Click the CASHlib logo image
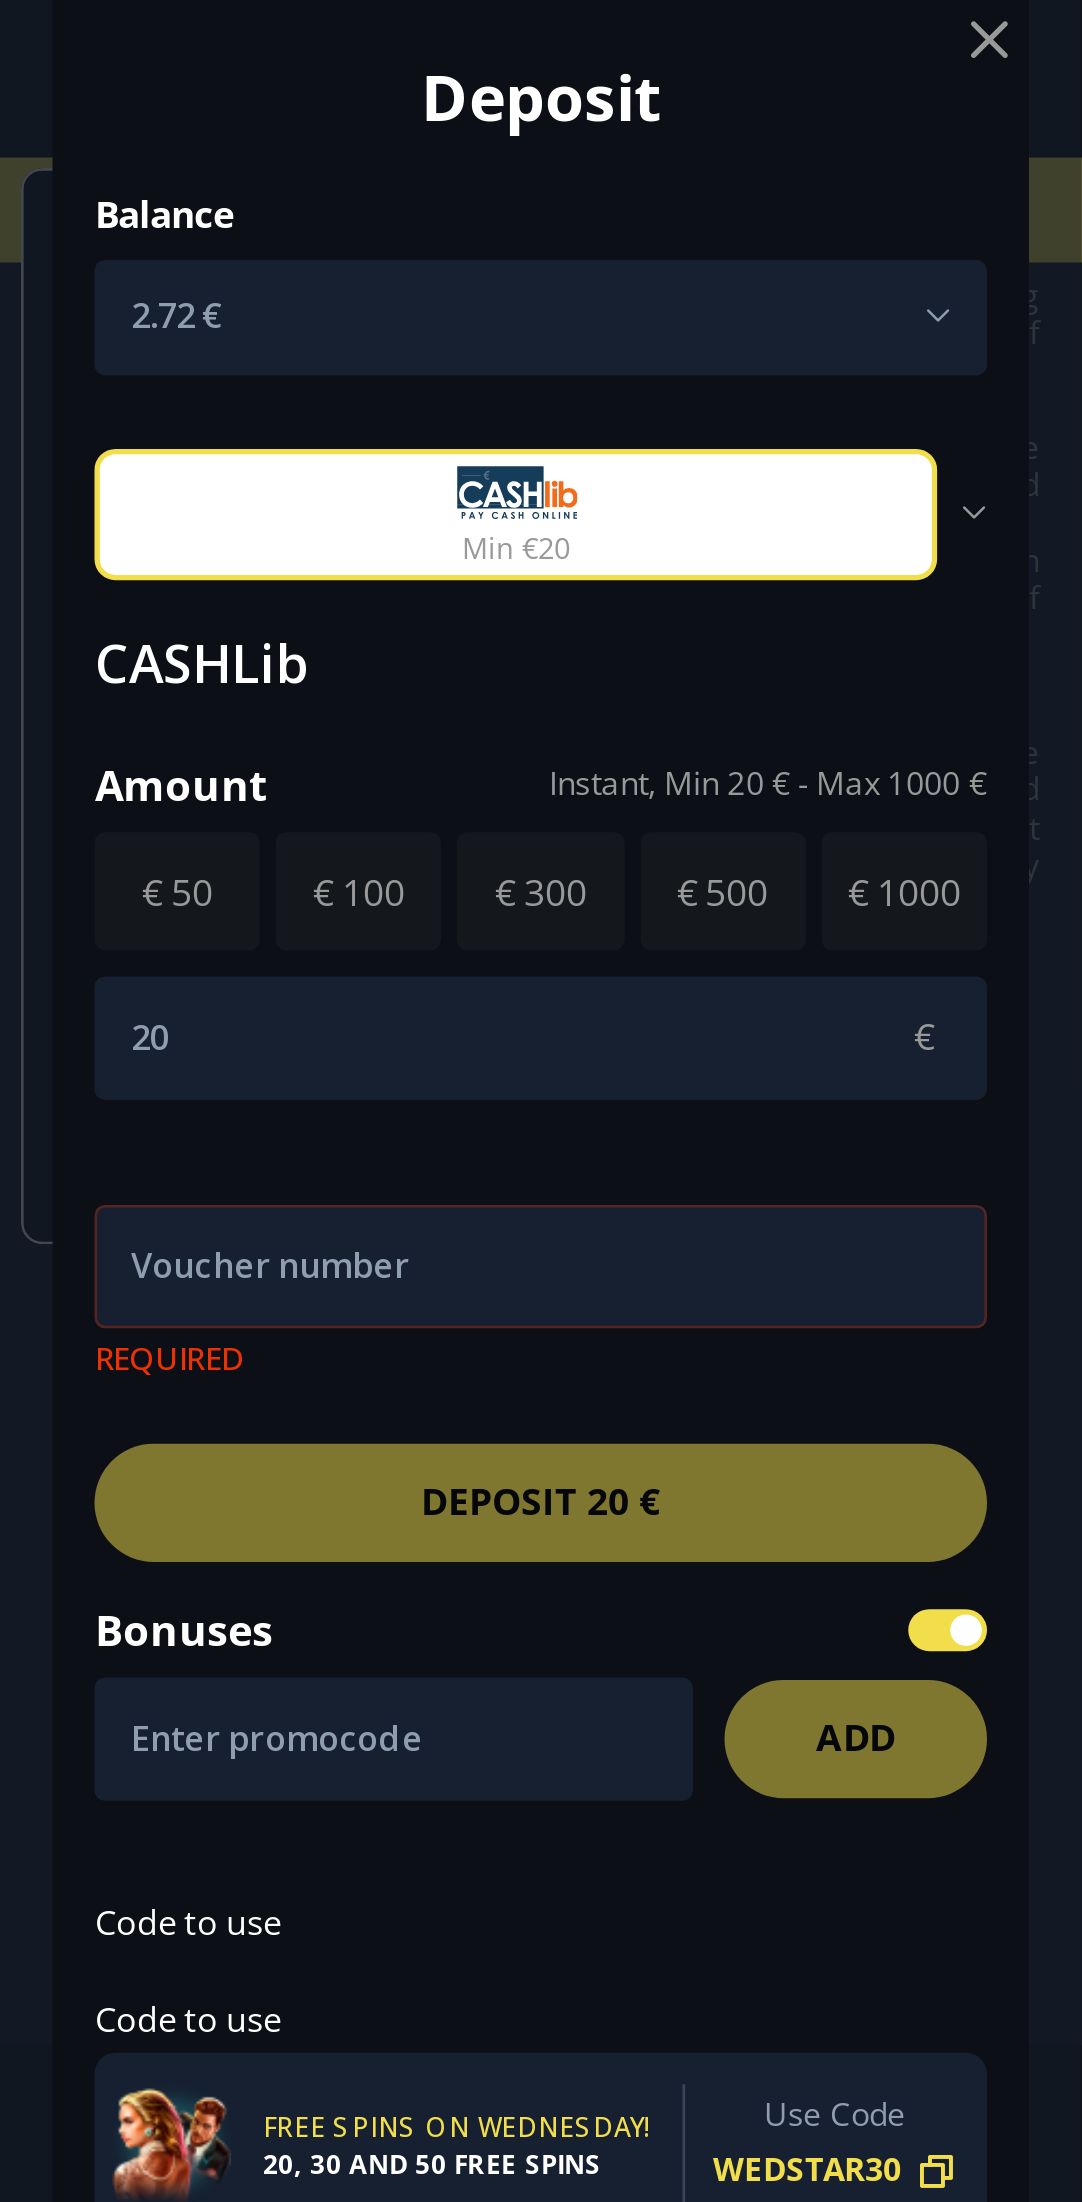 pos(517,493)
